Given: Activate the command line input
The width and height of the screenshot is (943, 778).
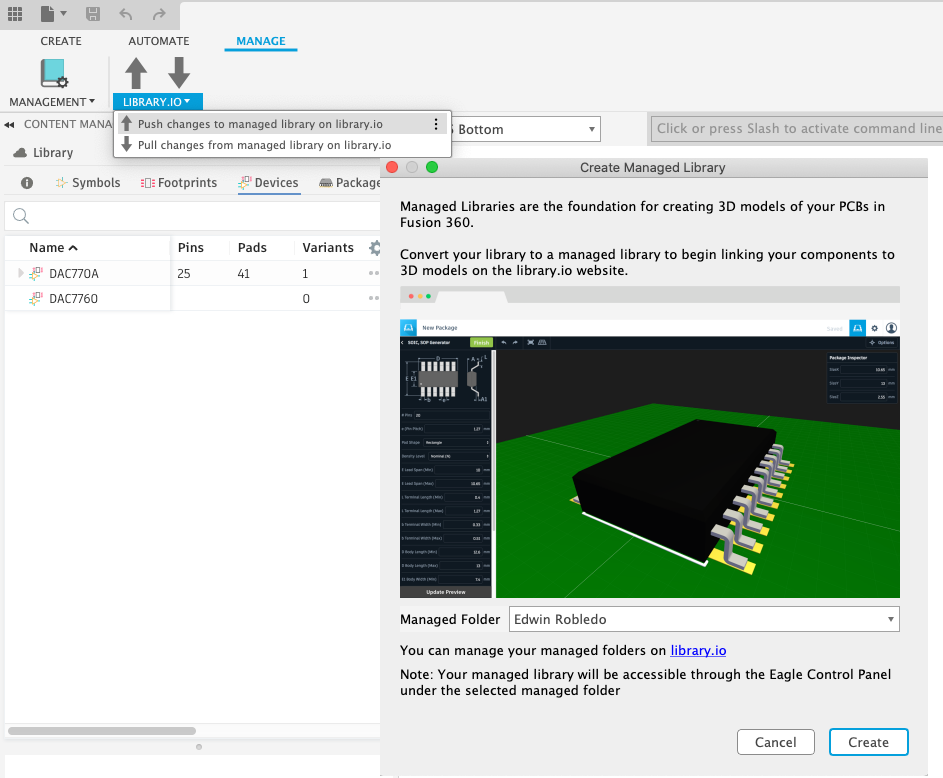Looking at the screenshot, I should click(797, 128).
